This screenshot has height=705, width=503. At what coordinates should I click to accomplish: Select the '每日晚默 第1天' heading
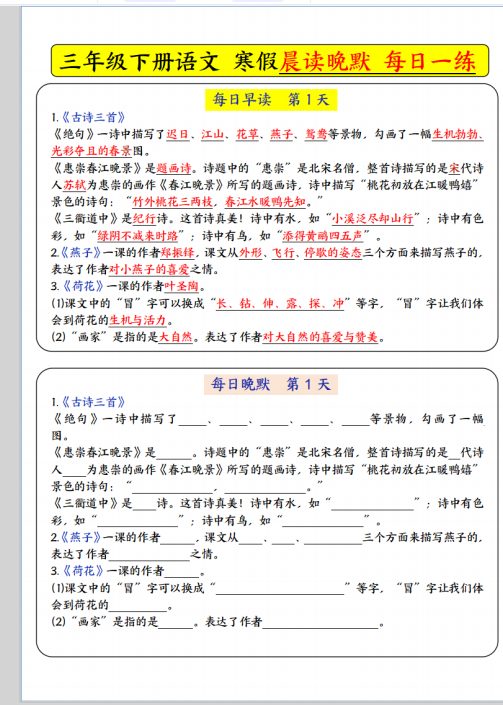271,384
